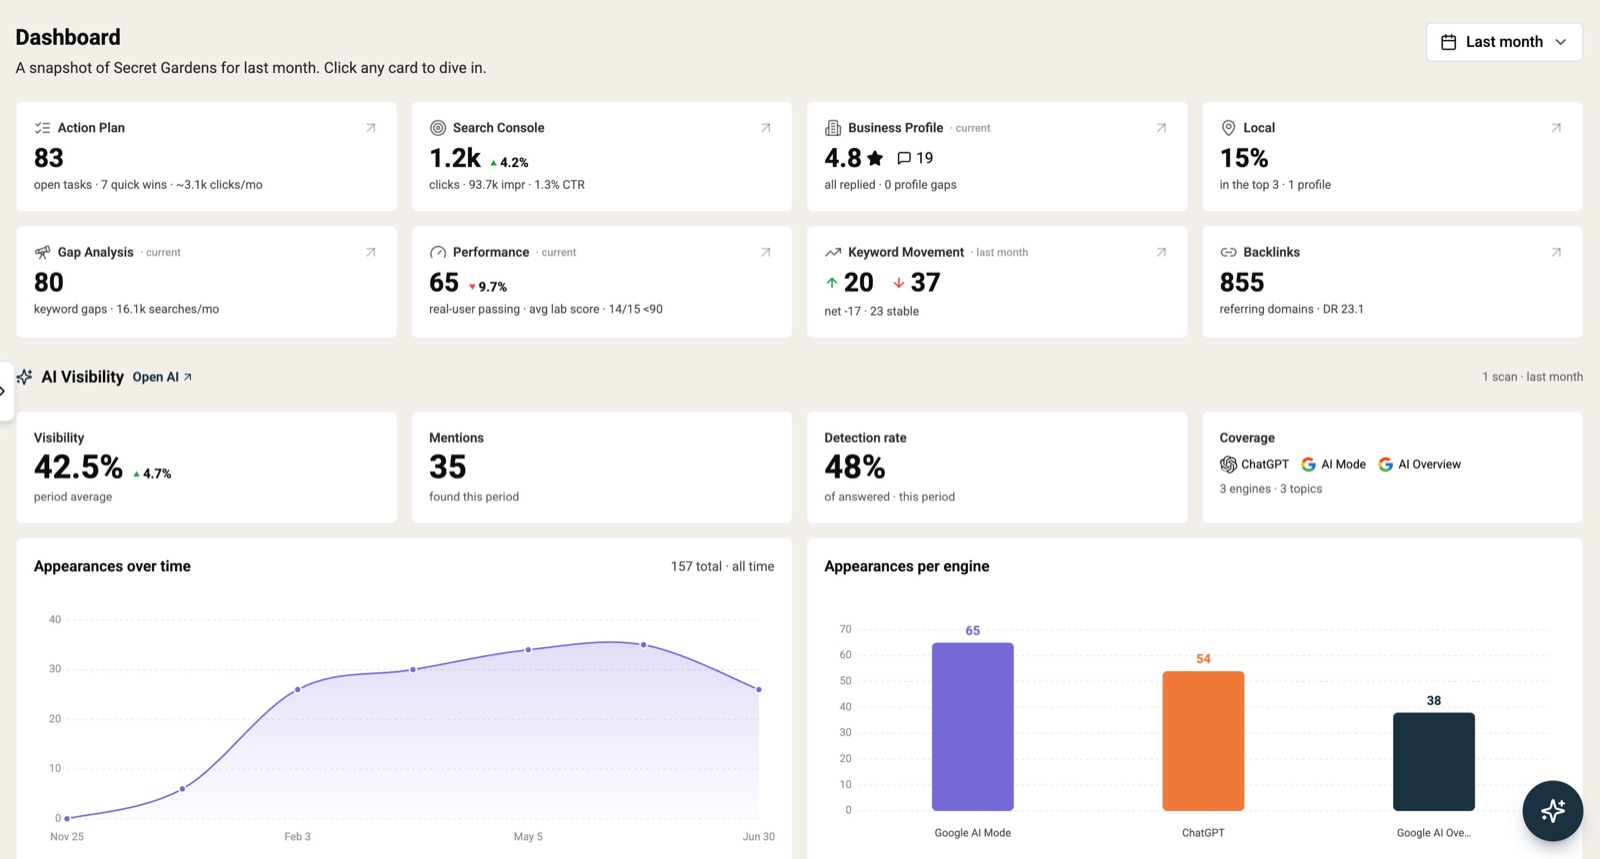Click the purple Google AI Mode bar

pos(972,726)
